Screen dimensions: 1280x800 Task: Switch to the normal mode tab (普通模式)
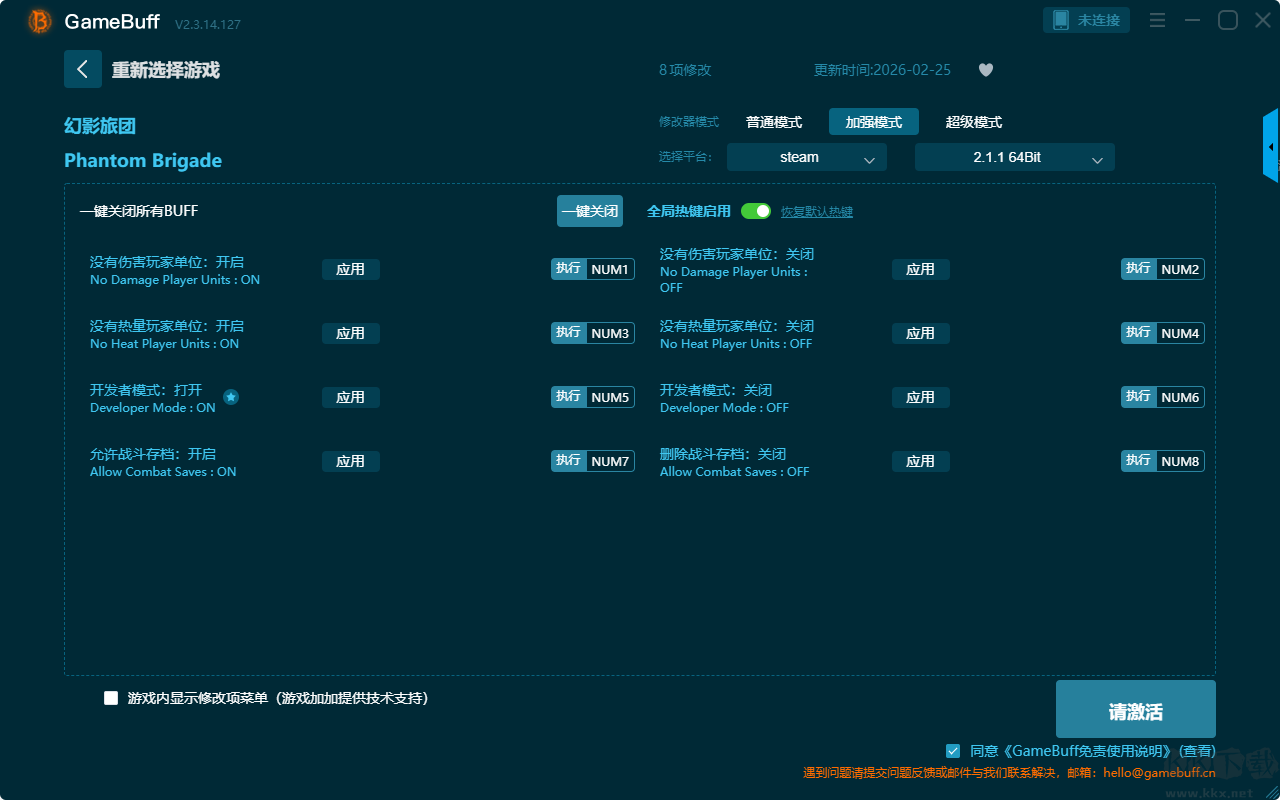pos(773,122)
